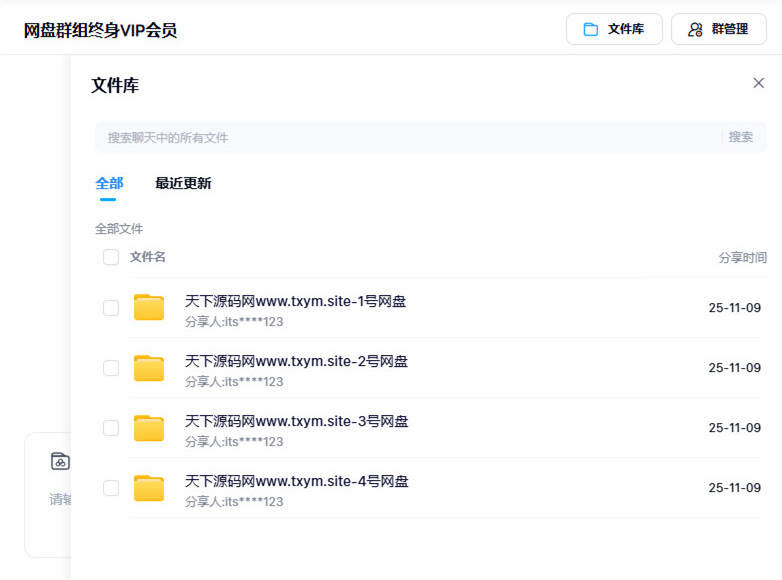Toggle the select-all checkbox beside 文件名
Image resolution: width=782 pixels, height=580 pixels.
click(x=111, y=258)
